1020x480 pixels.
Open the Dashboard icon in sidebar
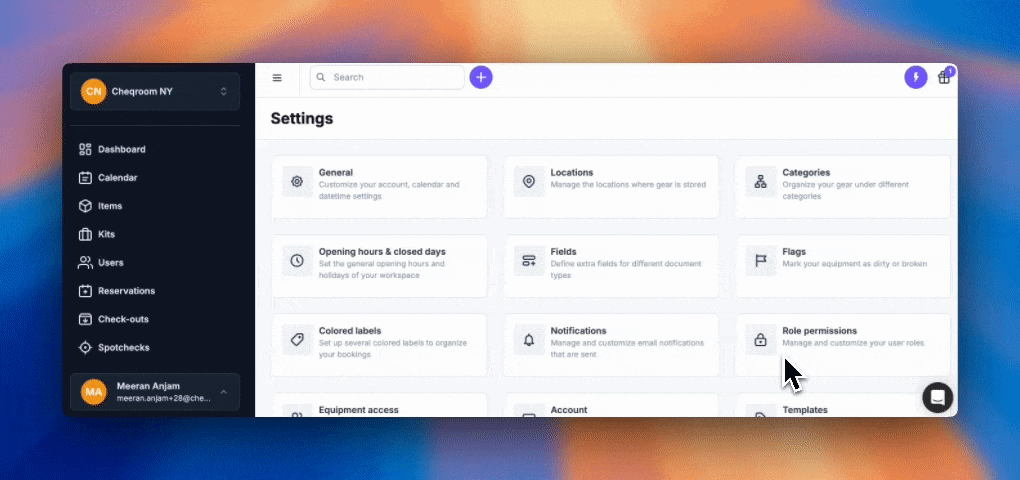tap(85, 150)
